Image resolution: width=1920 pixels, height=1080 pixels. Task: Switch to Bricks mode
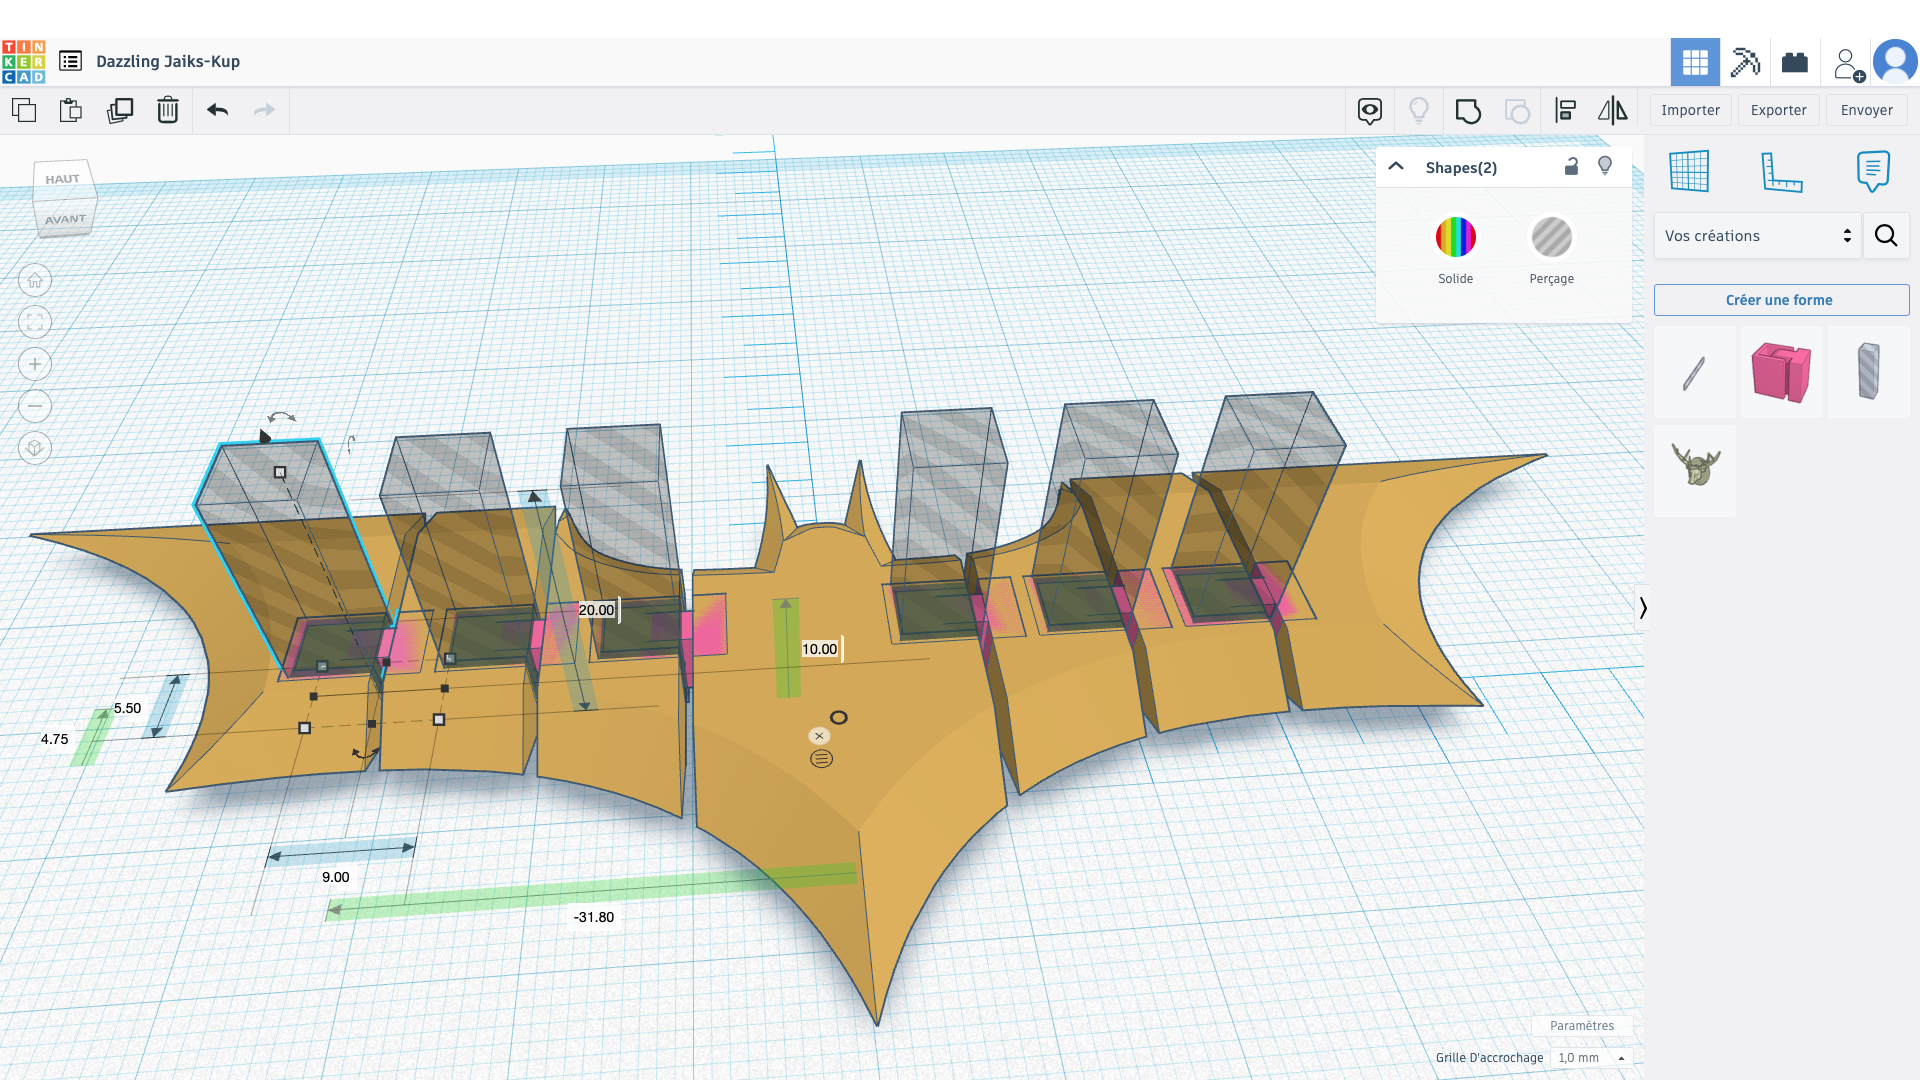pyautogui.click(x=1795, y=62)
